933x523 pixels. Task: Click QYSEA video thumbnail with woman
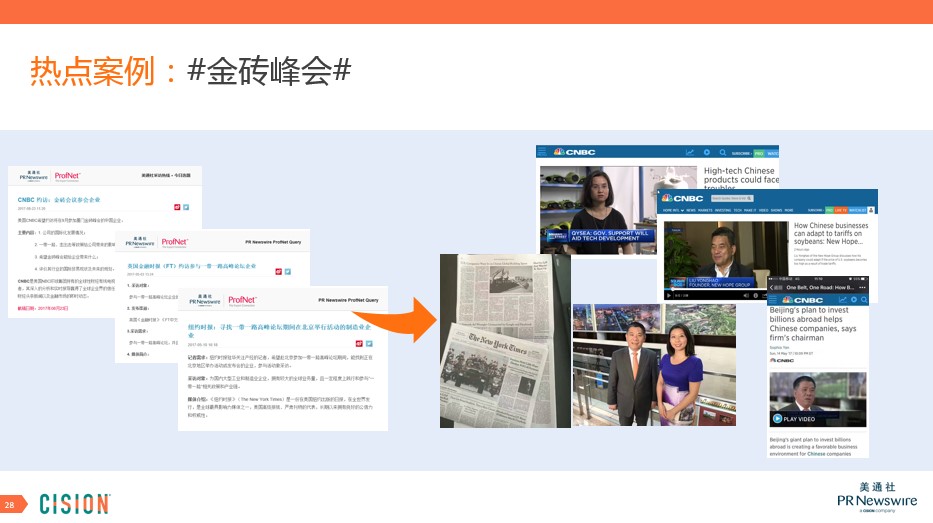pyautogui.click(x=598, y=210)
